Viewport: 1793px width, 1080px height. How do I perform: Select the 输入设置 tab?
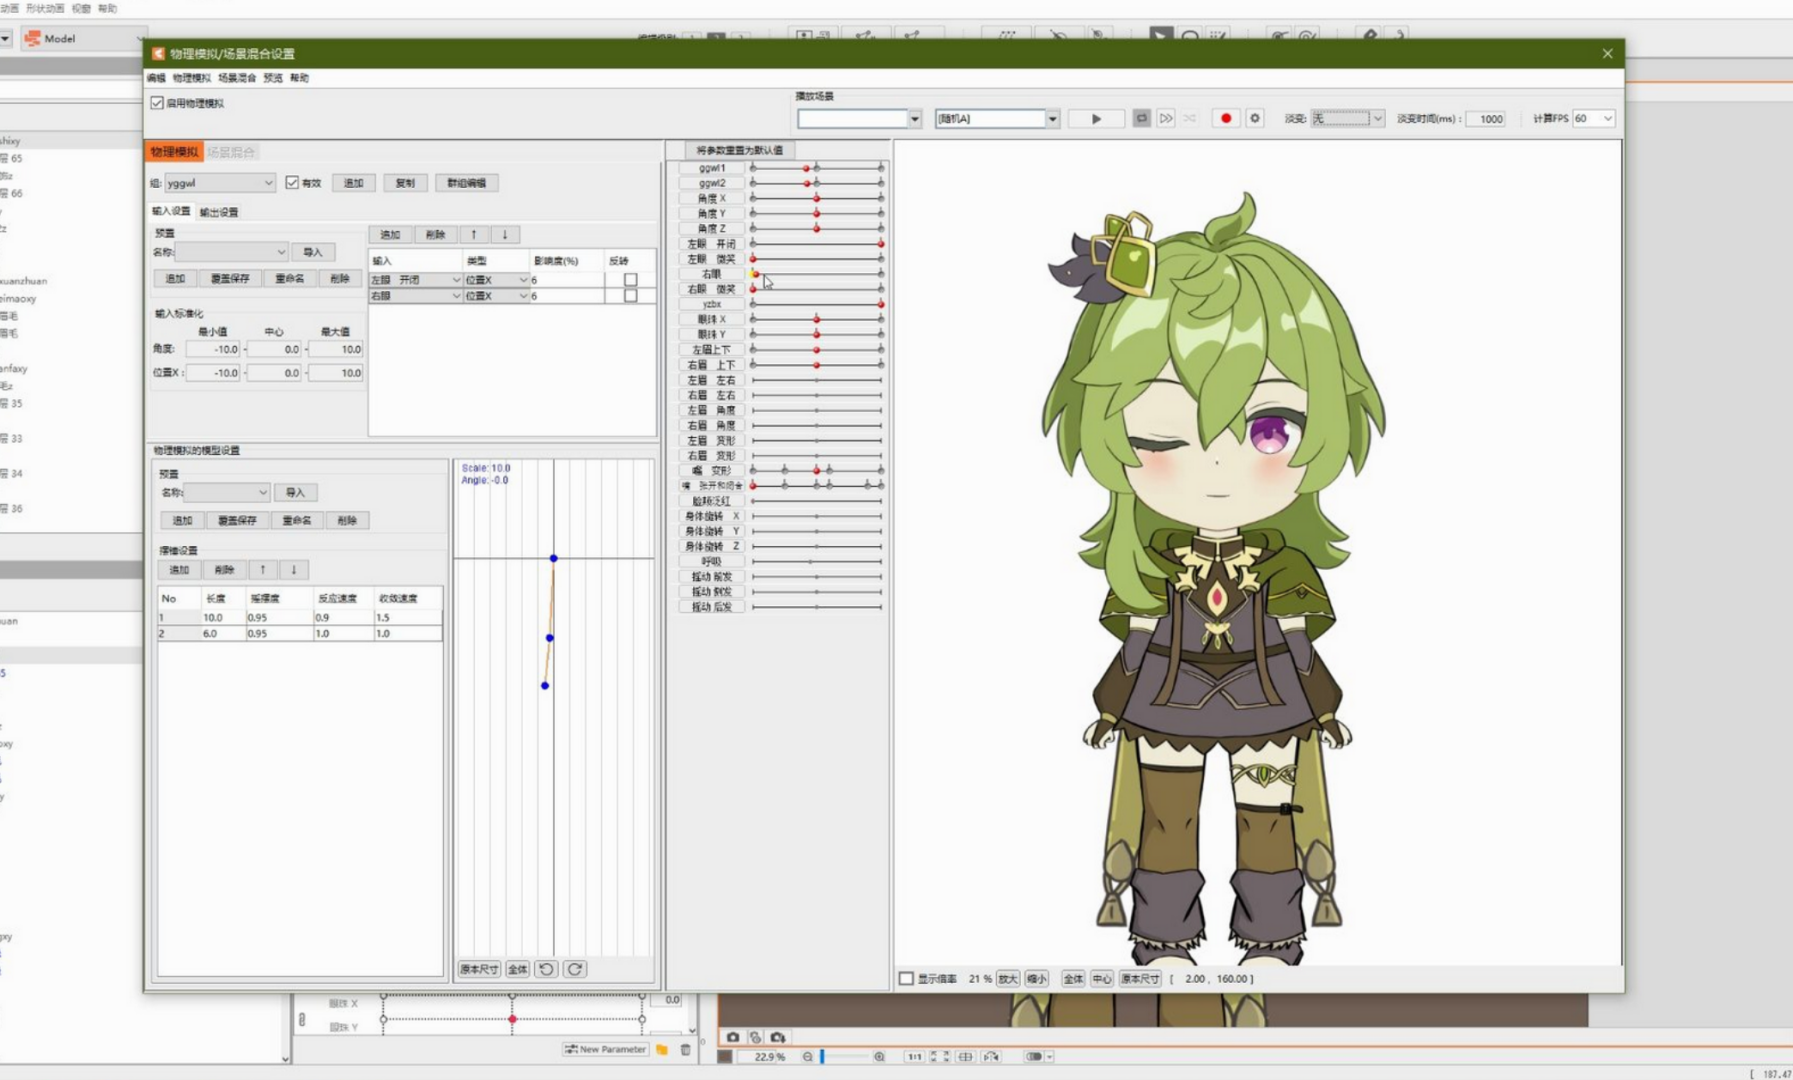click(171, 211)
